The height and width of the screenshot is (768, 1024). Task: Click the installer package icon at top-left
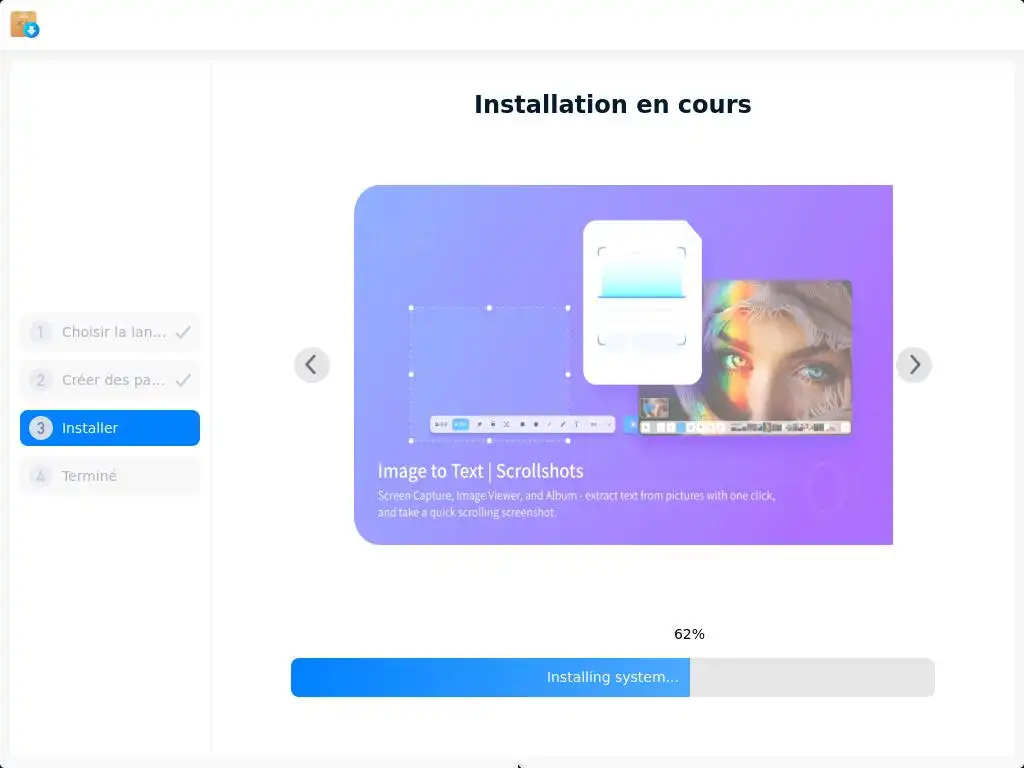pyautogui.click(x=25, y=24)
